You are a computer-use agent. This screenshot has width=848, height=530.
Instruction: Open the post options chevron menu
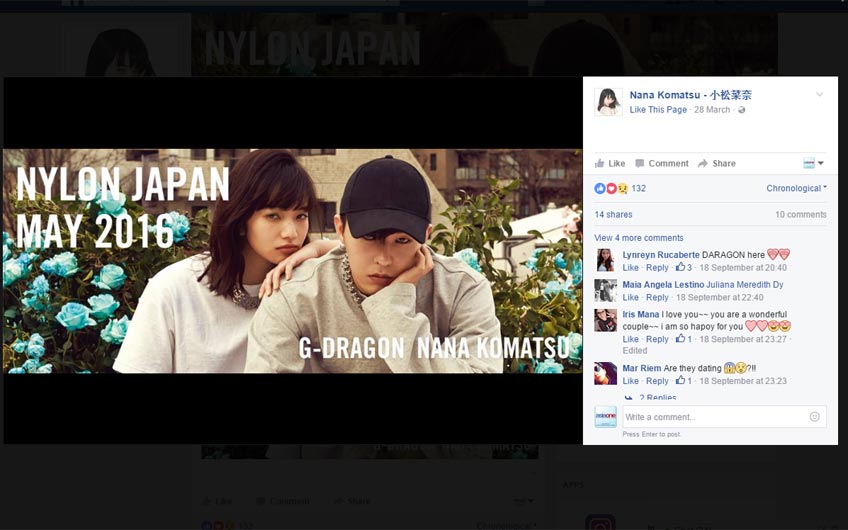pos(819,95)
